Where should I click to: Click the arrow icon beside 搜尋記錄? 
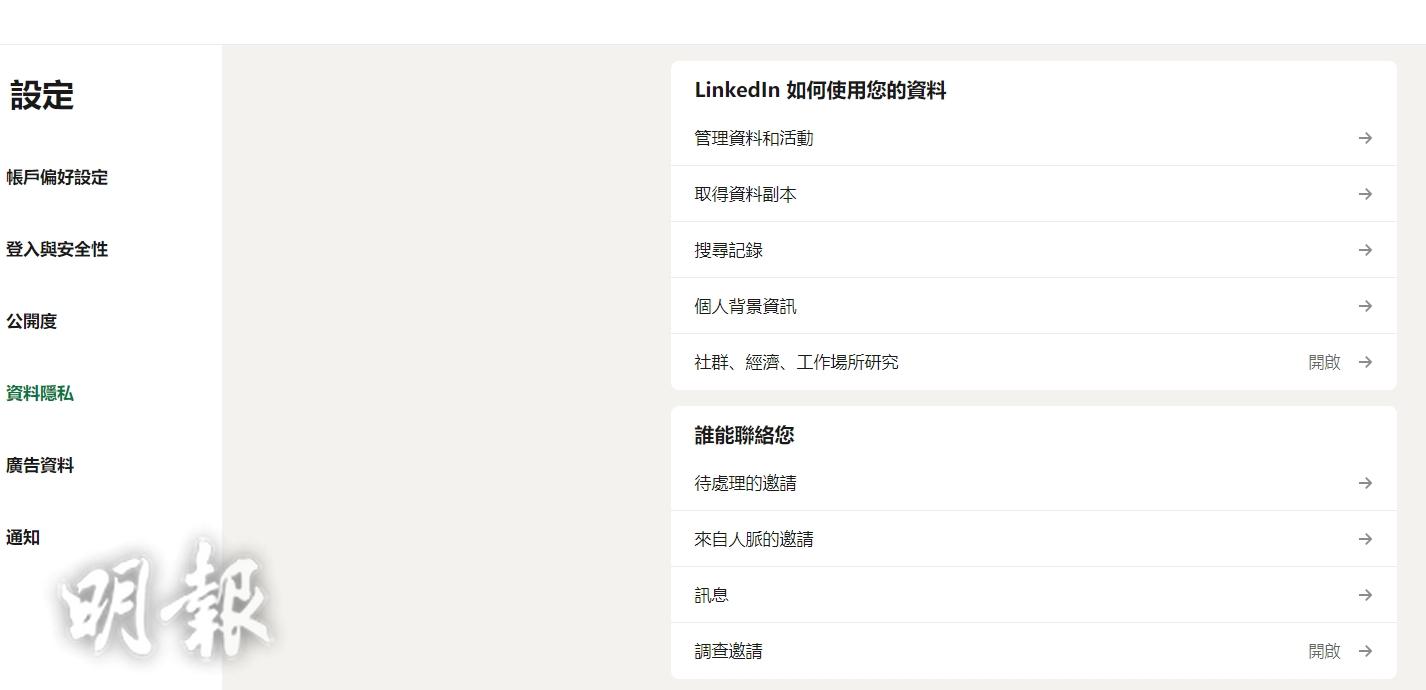pos(1365,250)
